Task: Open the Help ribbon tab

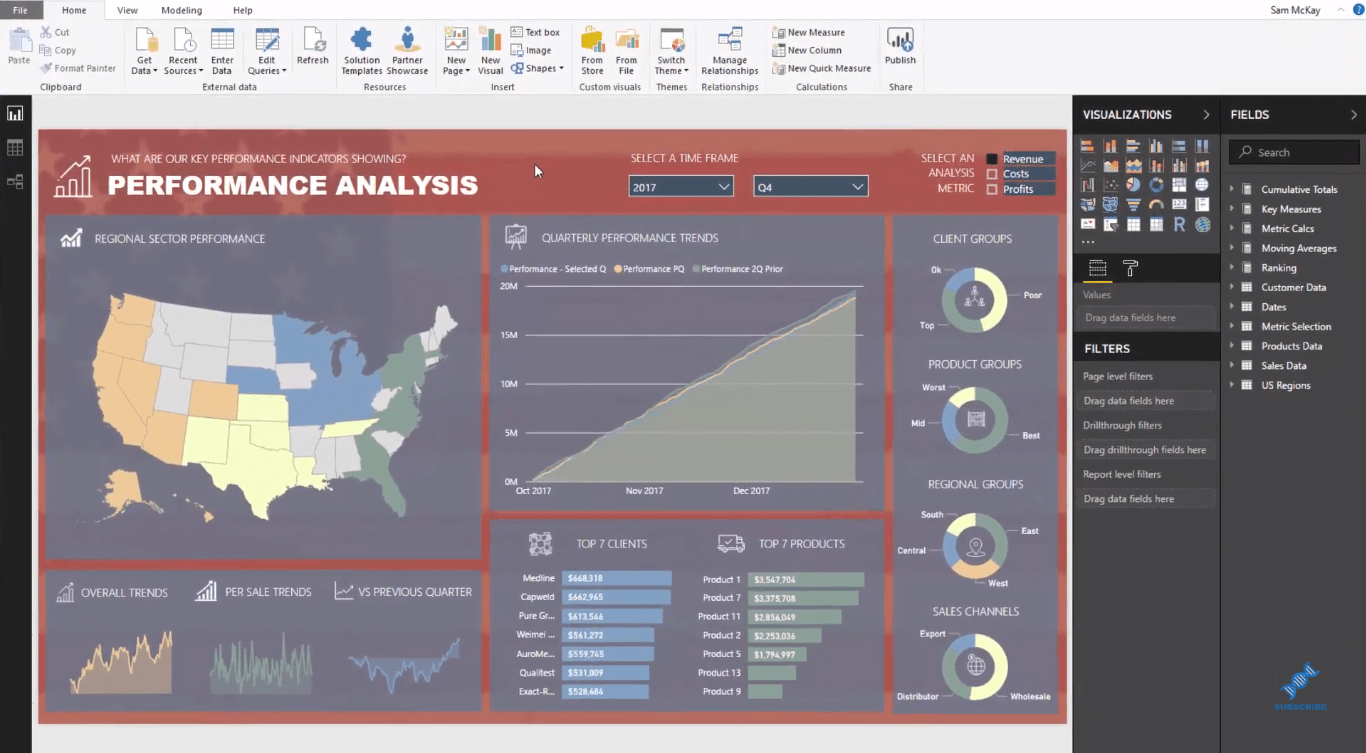Action: click(x=242, y=10)
